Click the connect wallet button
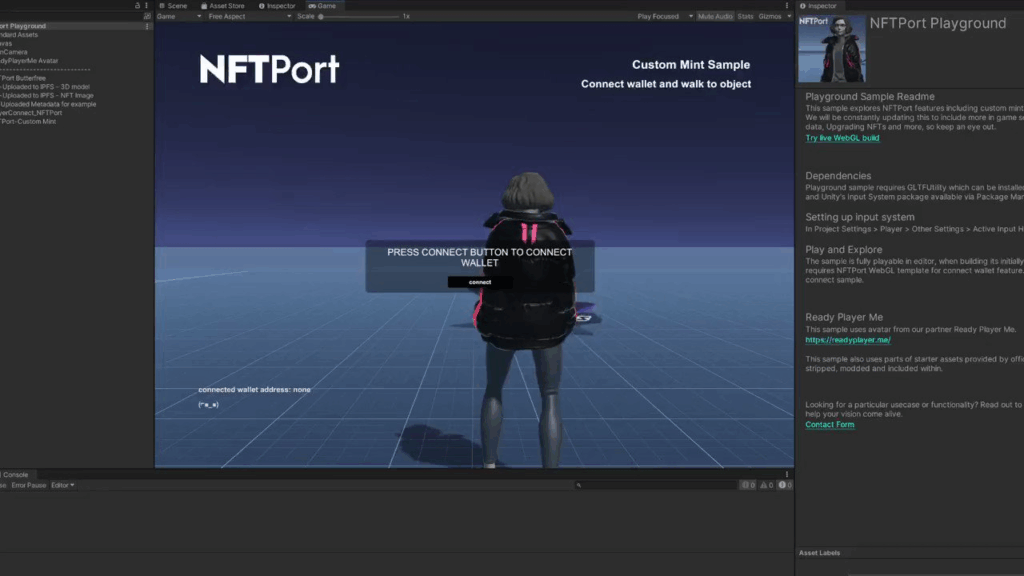 pos(479,282)
